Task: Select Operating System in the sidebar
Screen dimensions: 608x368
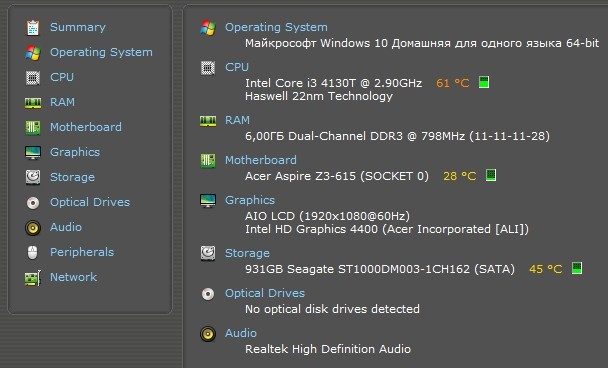Action: pyautogui.click(x=101, y=52)
